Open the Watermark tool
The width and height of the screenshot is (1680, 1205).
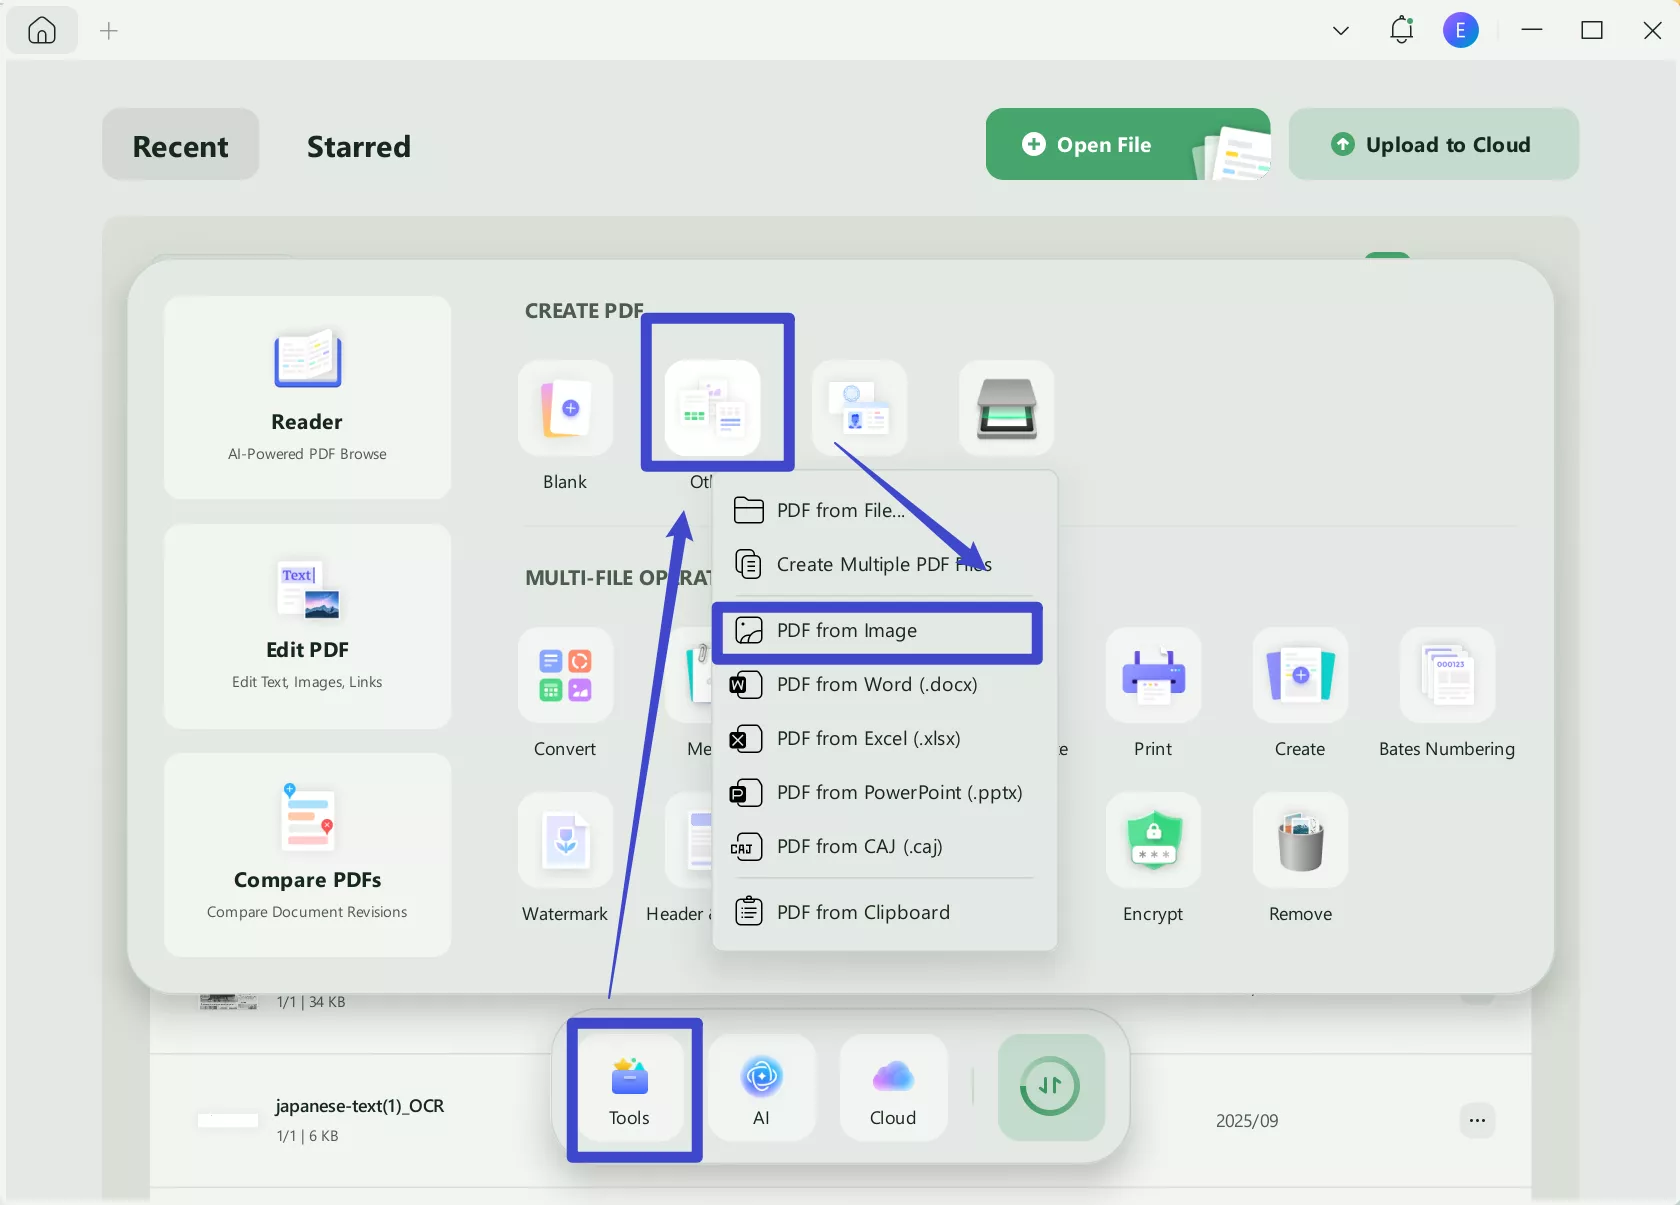(x=564, y=841)
